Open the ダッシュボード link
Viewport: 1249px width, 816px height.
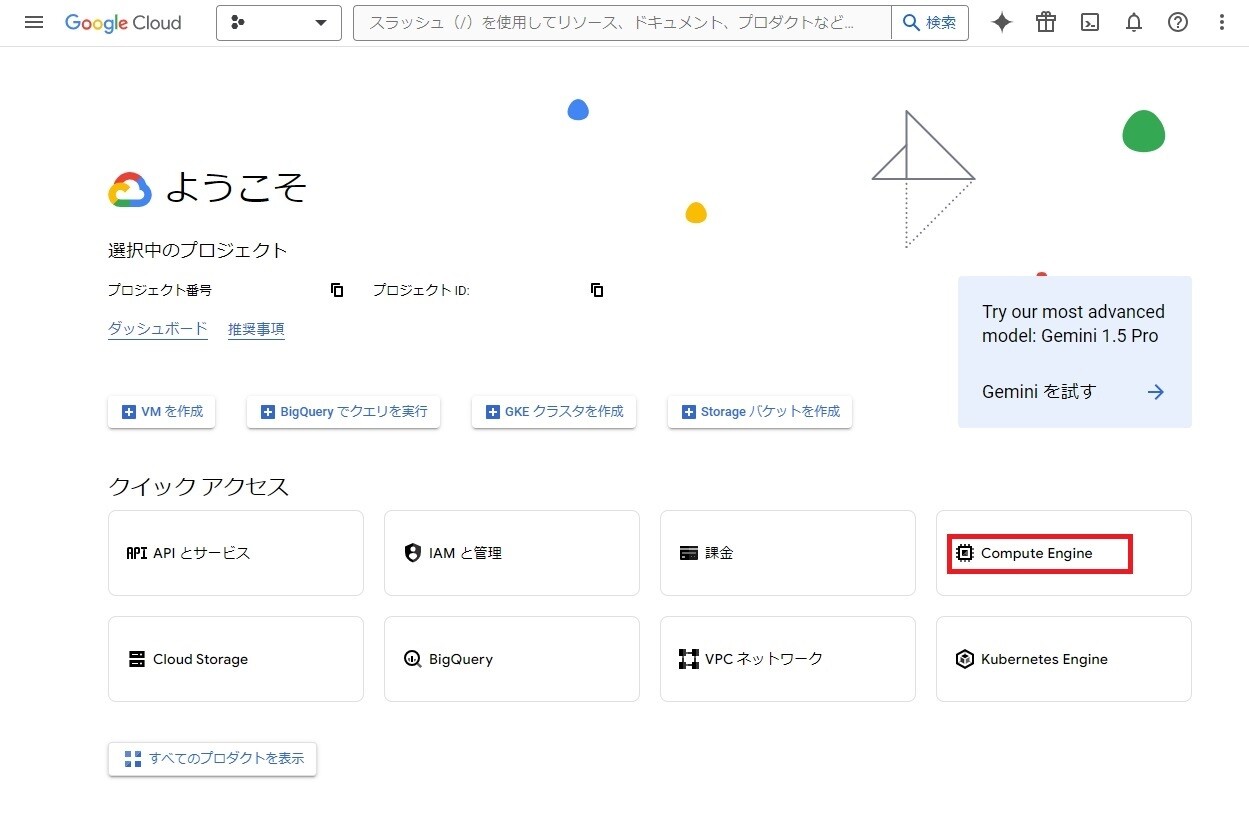click(158, 329)
